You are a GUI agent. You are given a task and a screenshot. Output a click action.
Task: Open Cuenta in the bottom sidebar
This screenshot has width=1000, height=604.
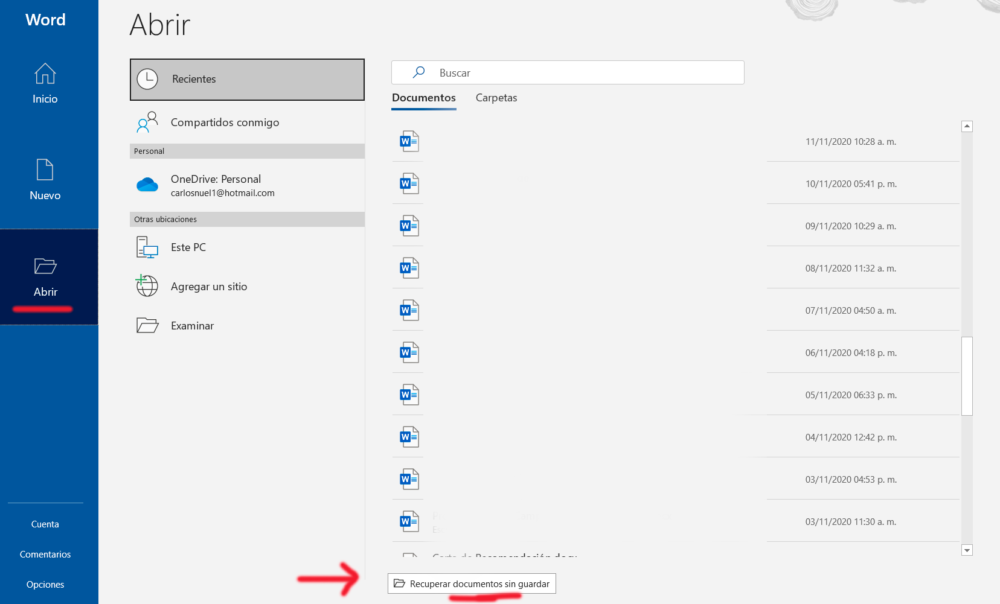[x=45, y=524]
